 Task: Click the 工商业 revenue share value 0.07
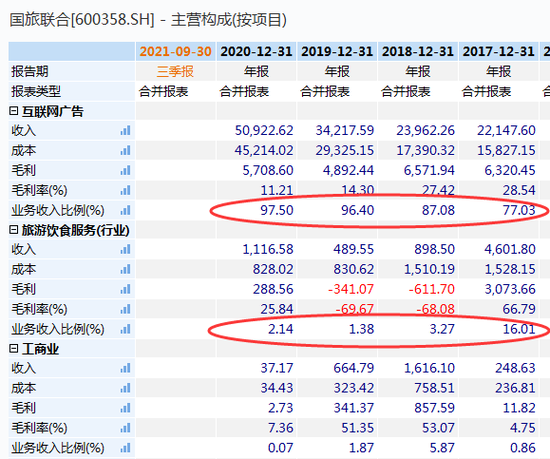click(x=281, y=448)
